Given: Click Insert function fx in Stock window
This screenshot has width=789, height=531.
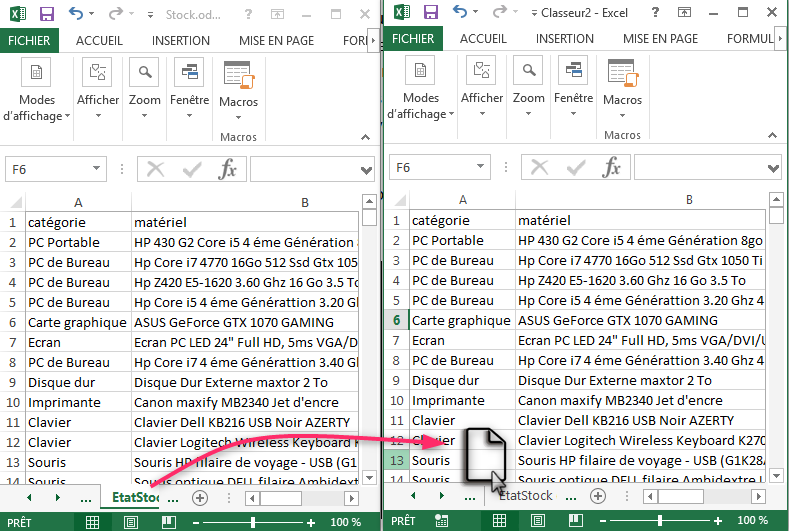Looking at the screenshot, I should [x=227, y=170].
